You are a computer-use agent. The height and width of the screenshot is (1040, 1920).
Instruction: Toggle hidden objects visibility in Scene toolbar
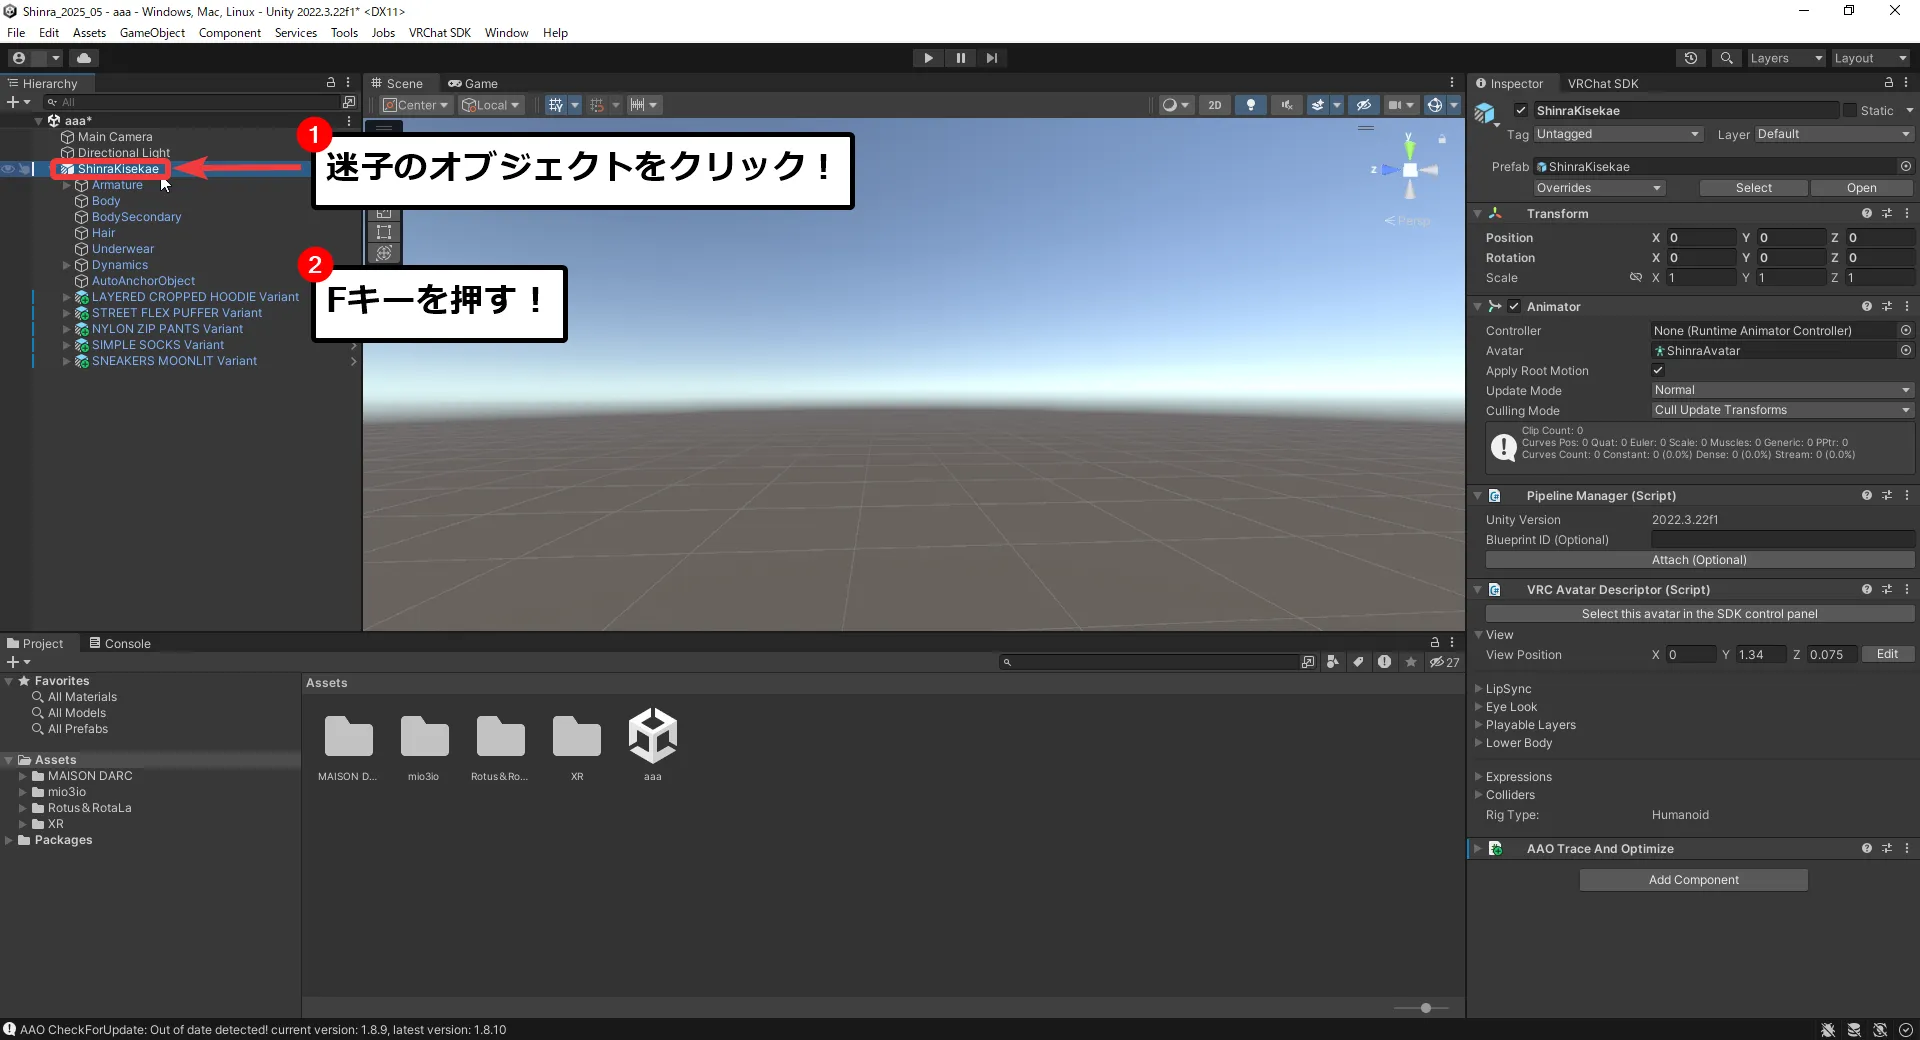click(x=1363, y=105)
